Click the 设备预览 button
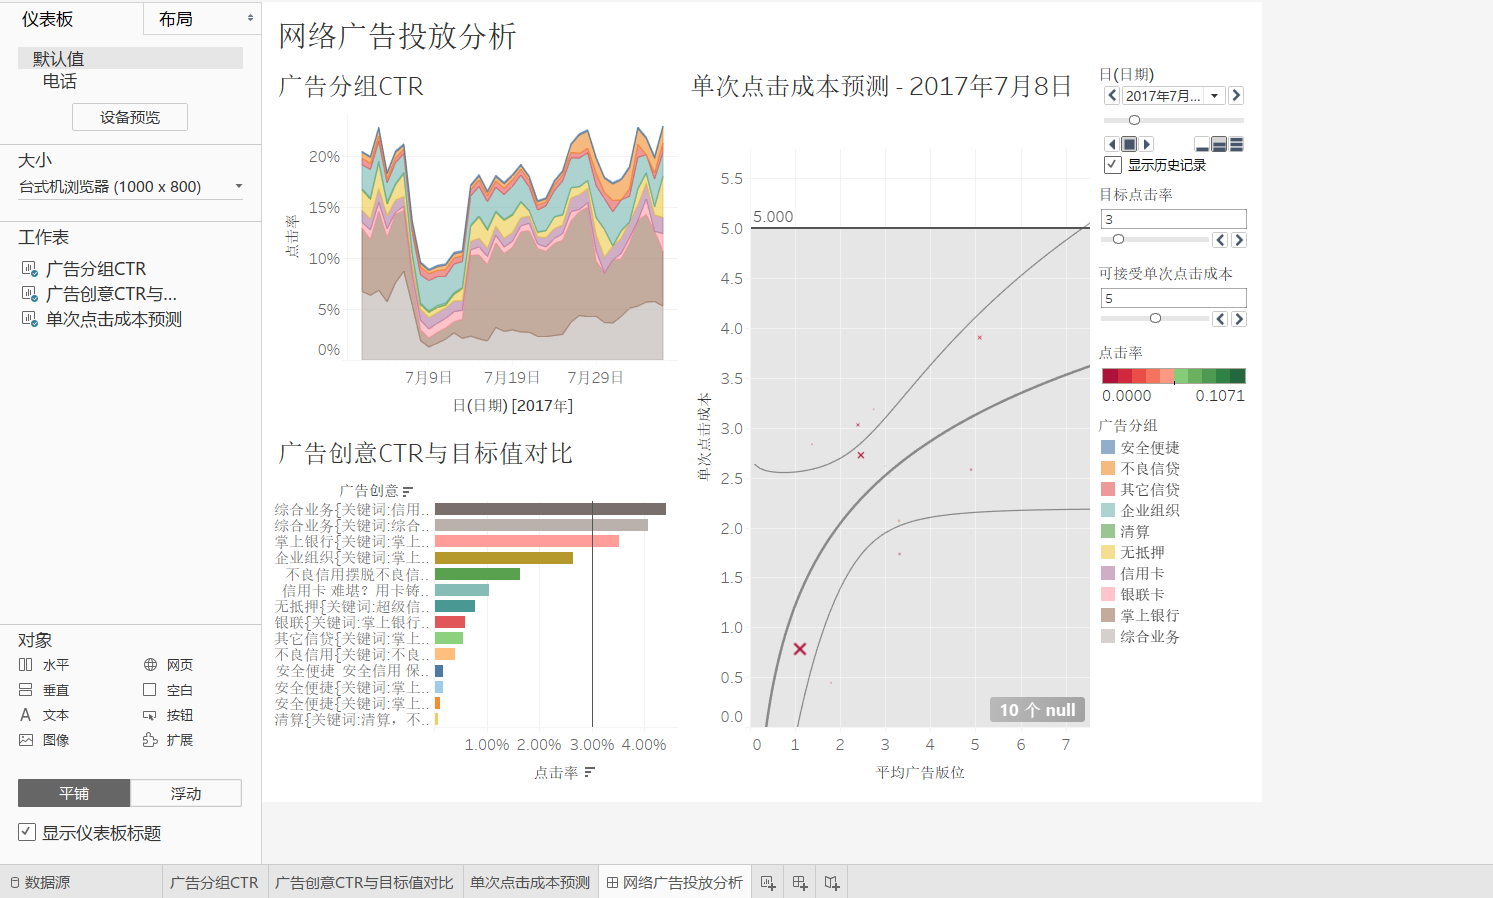 tap(130, 117)
